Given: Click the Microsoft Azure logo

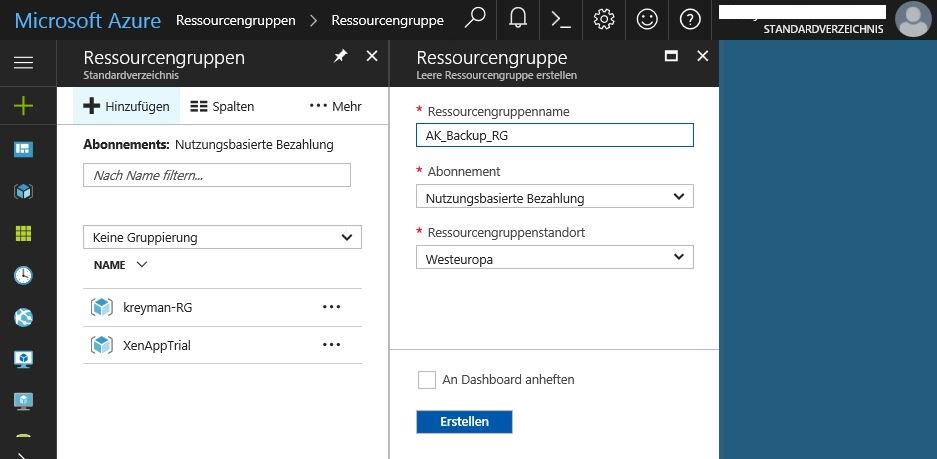Looking at the screenshot, I should coord(88,20).
